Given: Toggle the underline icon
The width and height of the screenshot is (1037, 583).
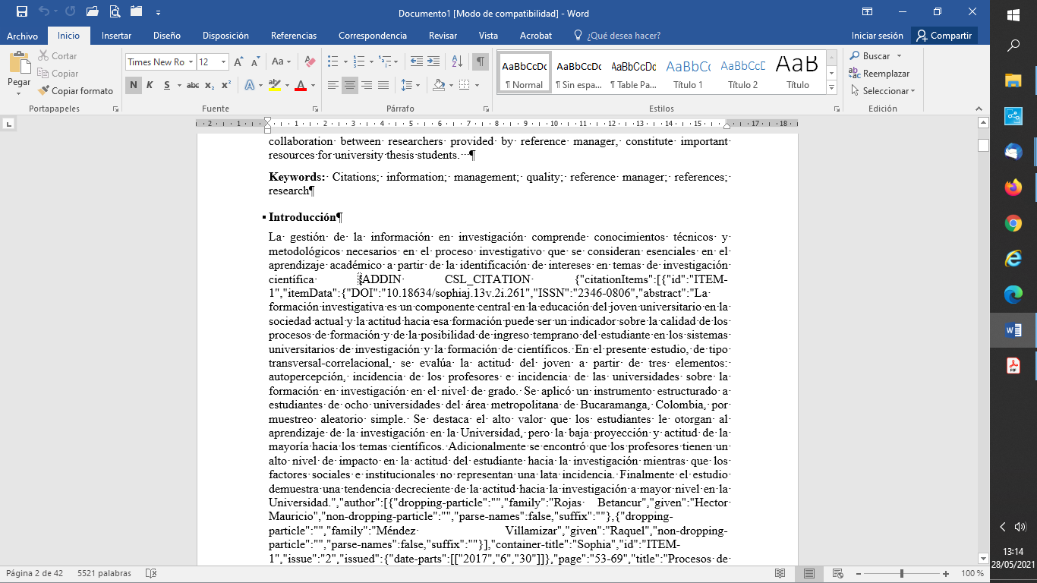Looking at the screenshot, I should [167, 85].
